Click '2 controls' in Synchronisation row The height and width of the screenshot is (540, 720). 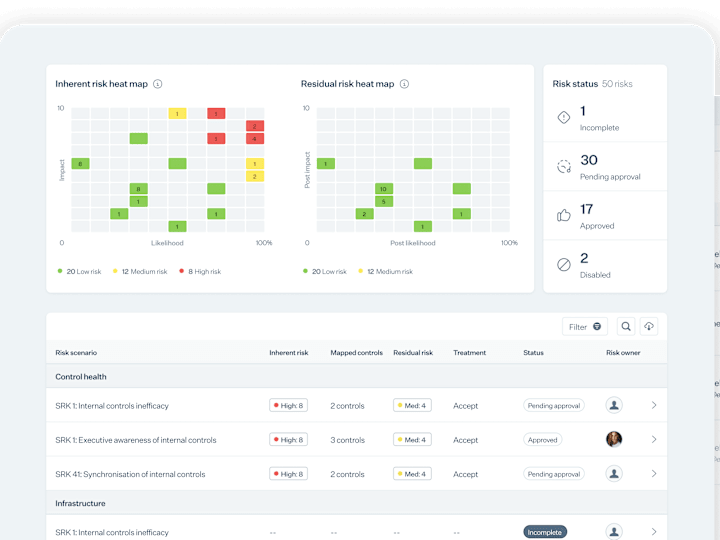[347, 474]
